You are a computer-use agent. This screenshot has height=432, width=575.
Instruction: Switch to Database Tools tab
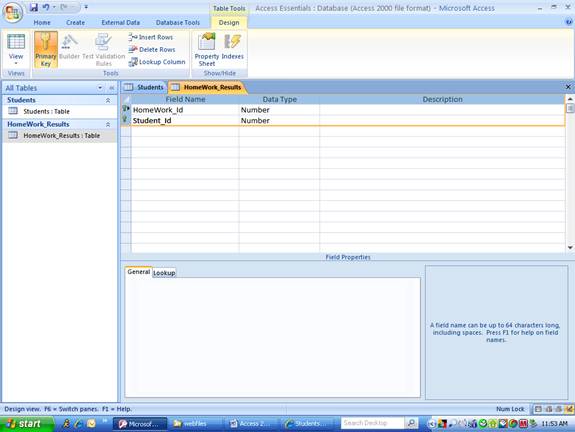pos(178,23)
